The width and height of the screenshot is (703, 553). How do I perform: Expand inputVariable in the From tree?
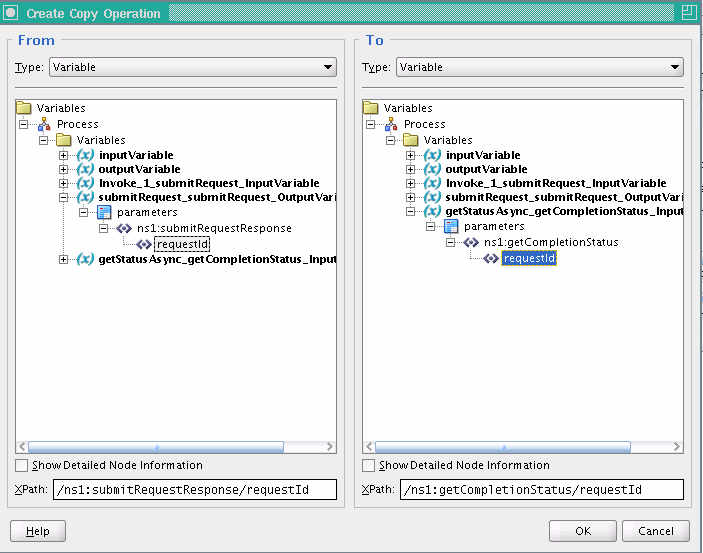point(63,156)
